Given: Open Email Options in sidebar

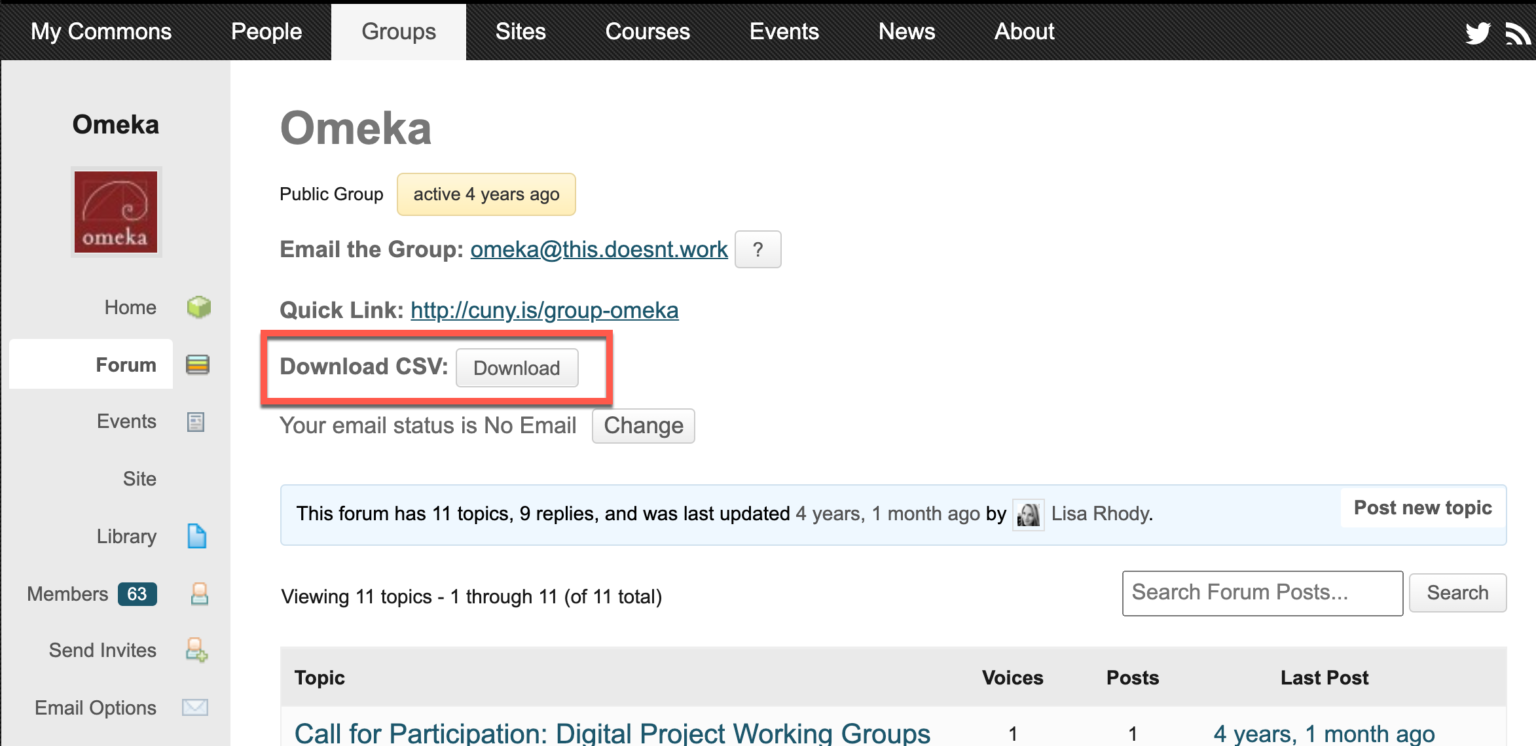Looking at the screenshot, I should [x=96, y=708].
